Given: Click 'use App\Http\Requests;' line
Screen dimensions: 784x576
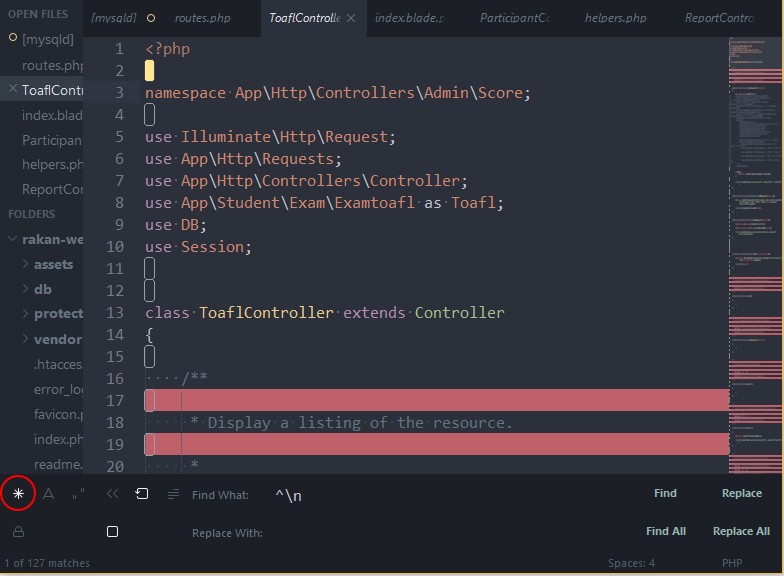Looking at the screenshot, I should (243, 159).
